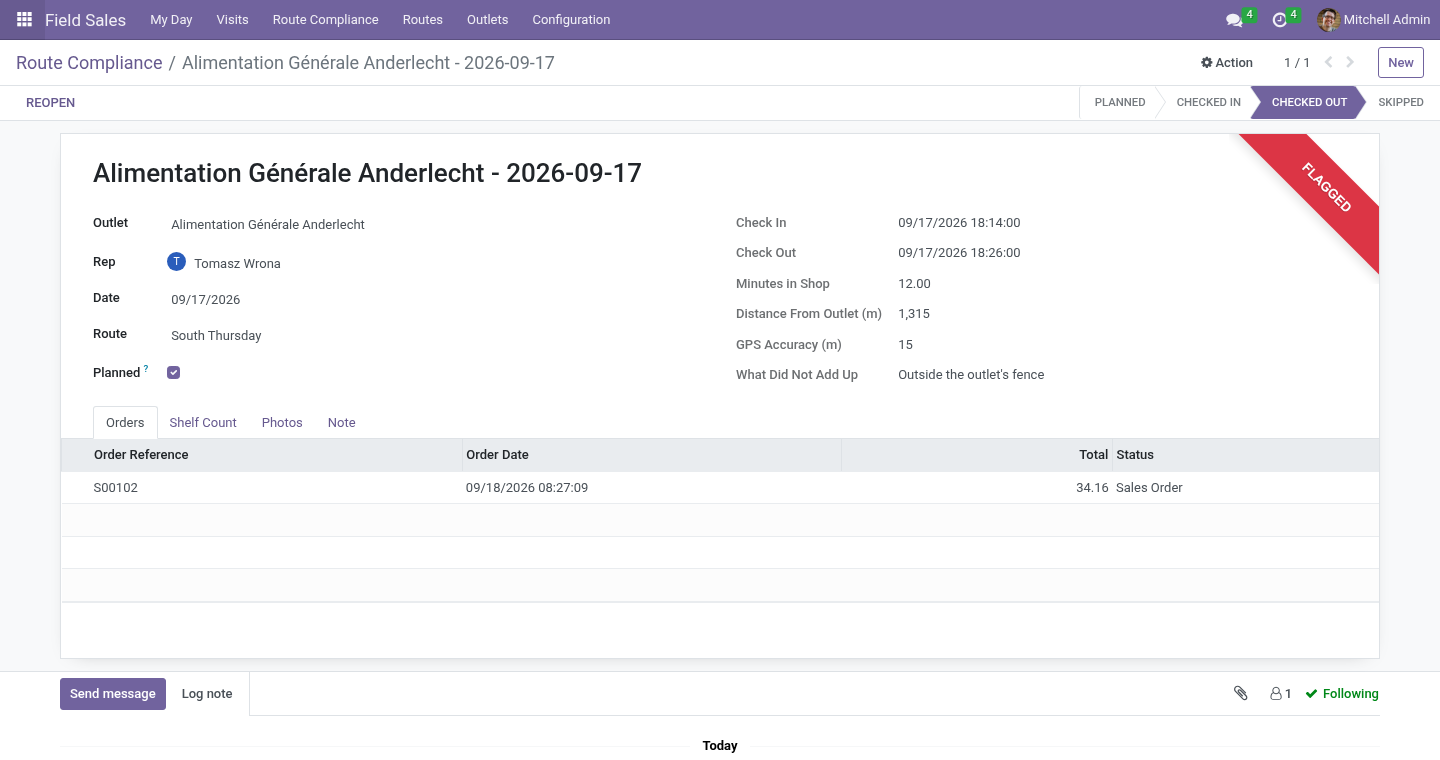Click the Send message button
The image size is (1440, 760).
pyautogui.click(x=113, y=694)
